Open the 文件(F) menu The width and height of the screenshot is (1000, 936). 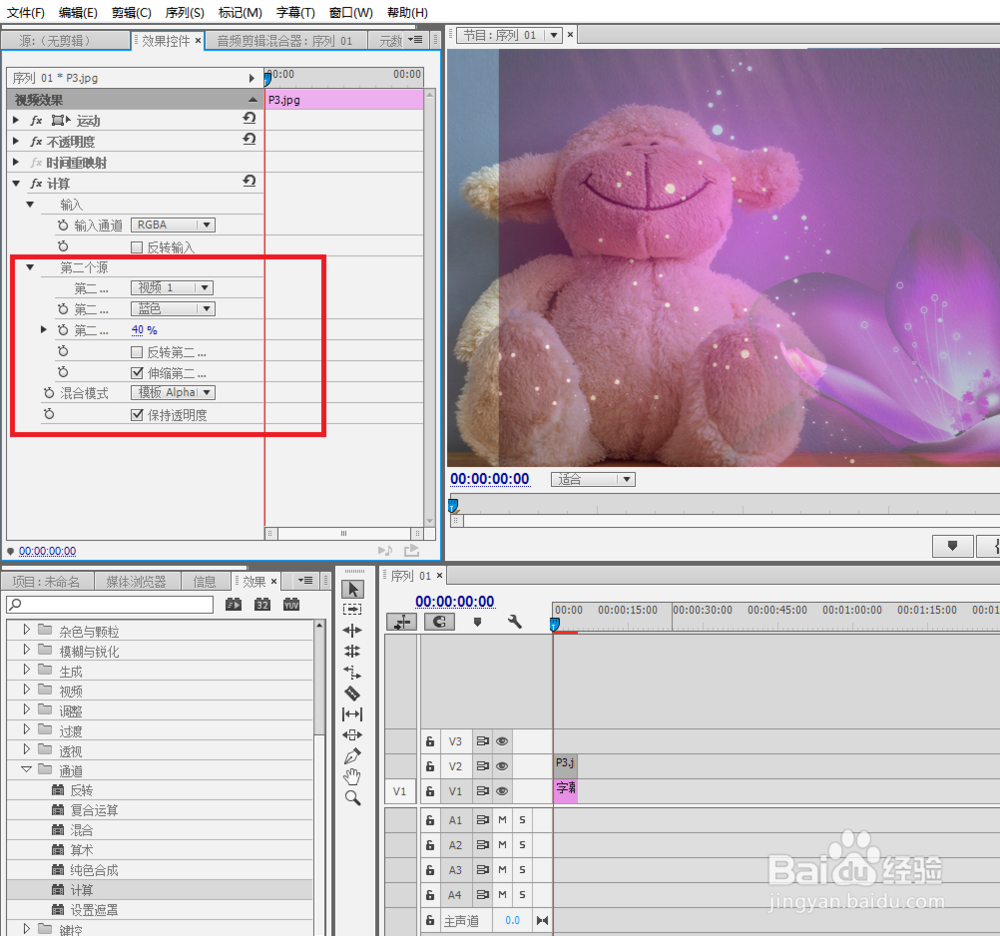pos(26,13)
